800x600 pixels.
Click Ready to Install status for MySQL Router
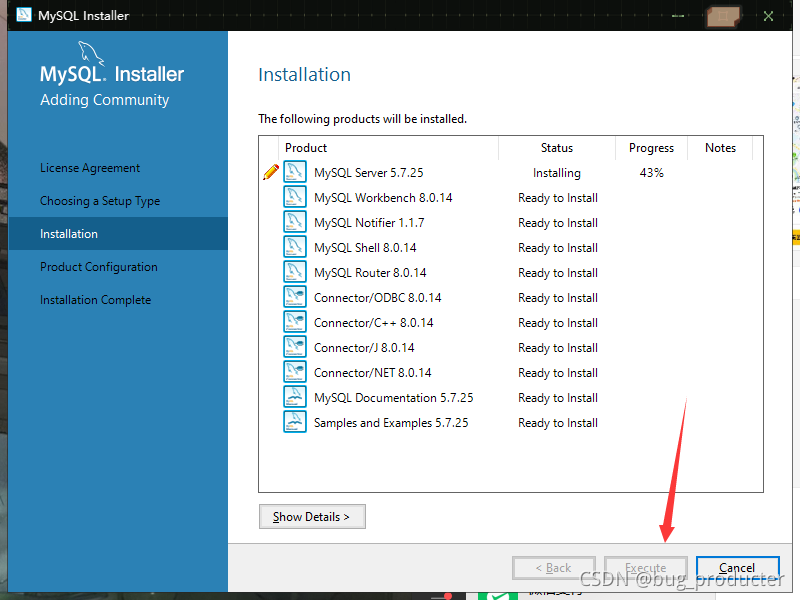pyautogui.click(x=558, y=273)
